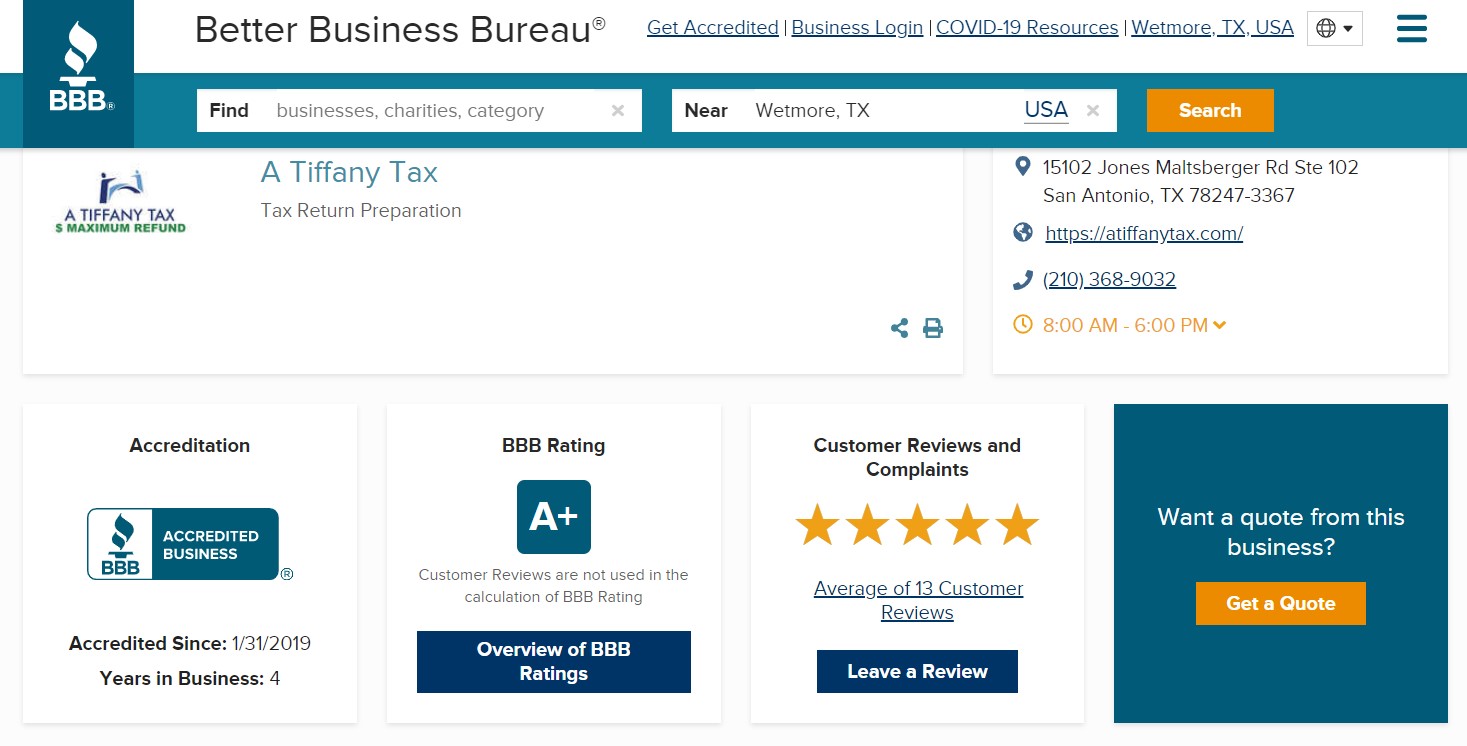
Task: Click the Years in Business: 4 text
Action: coord(190,678)
